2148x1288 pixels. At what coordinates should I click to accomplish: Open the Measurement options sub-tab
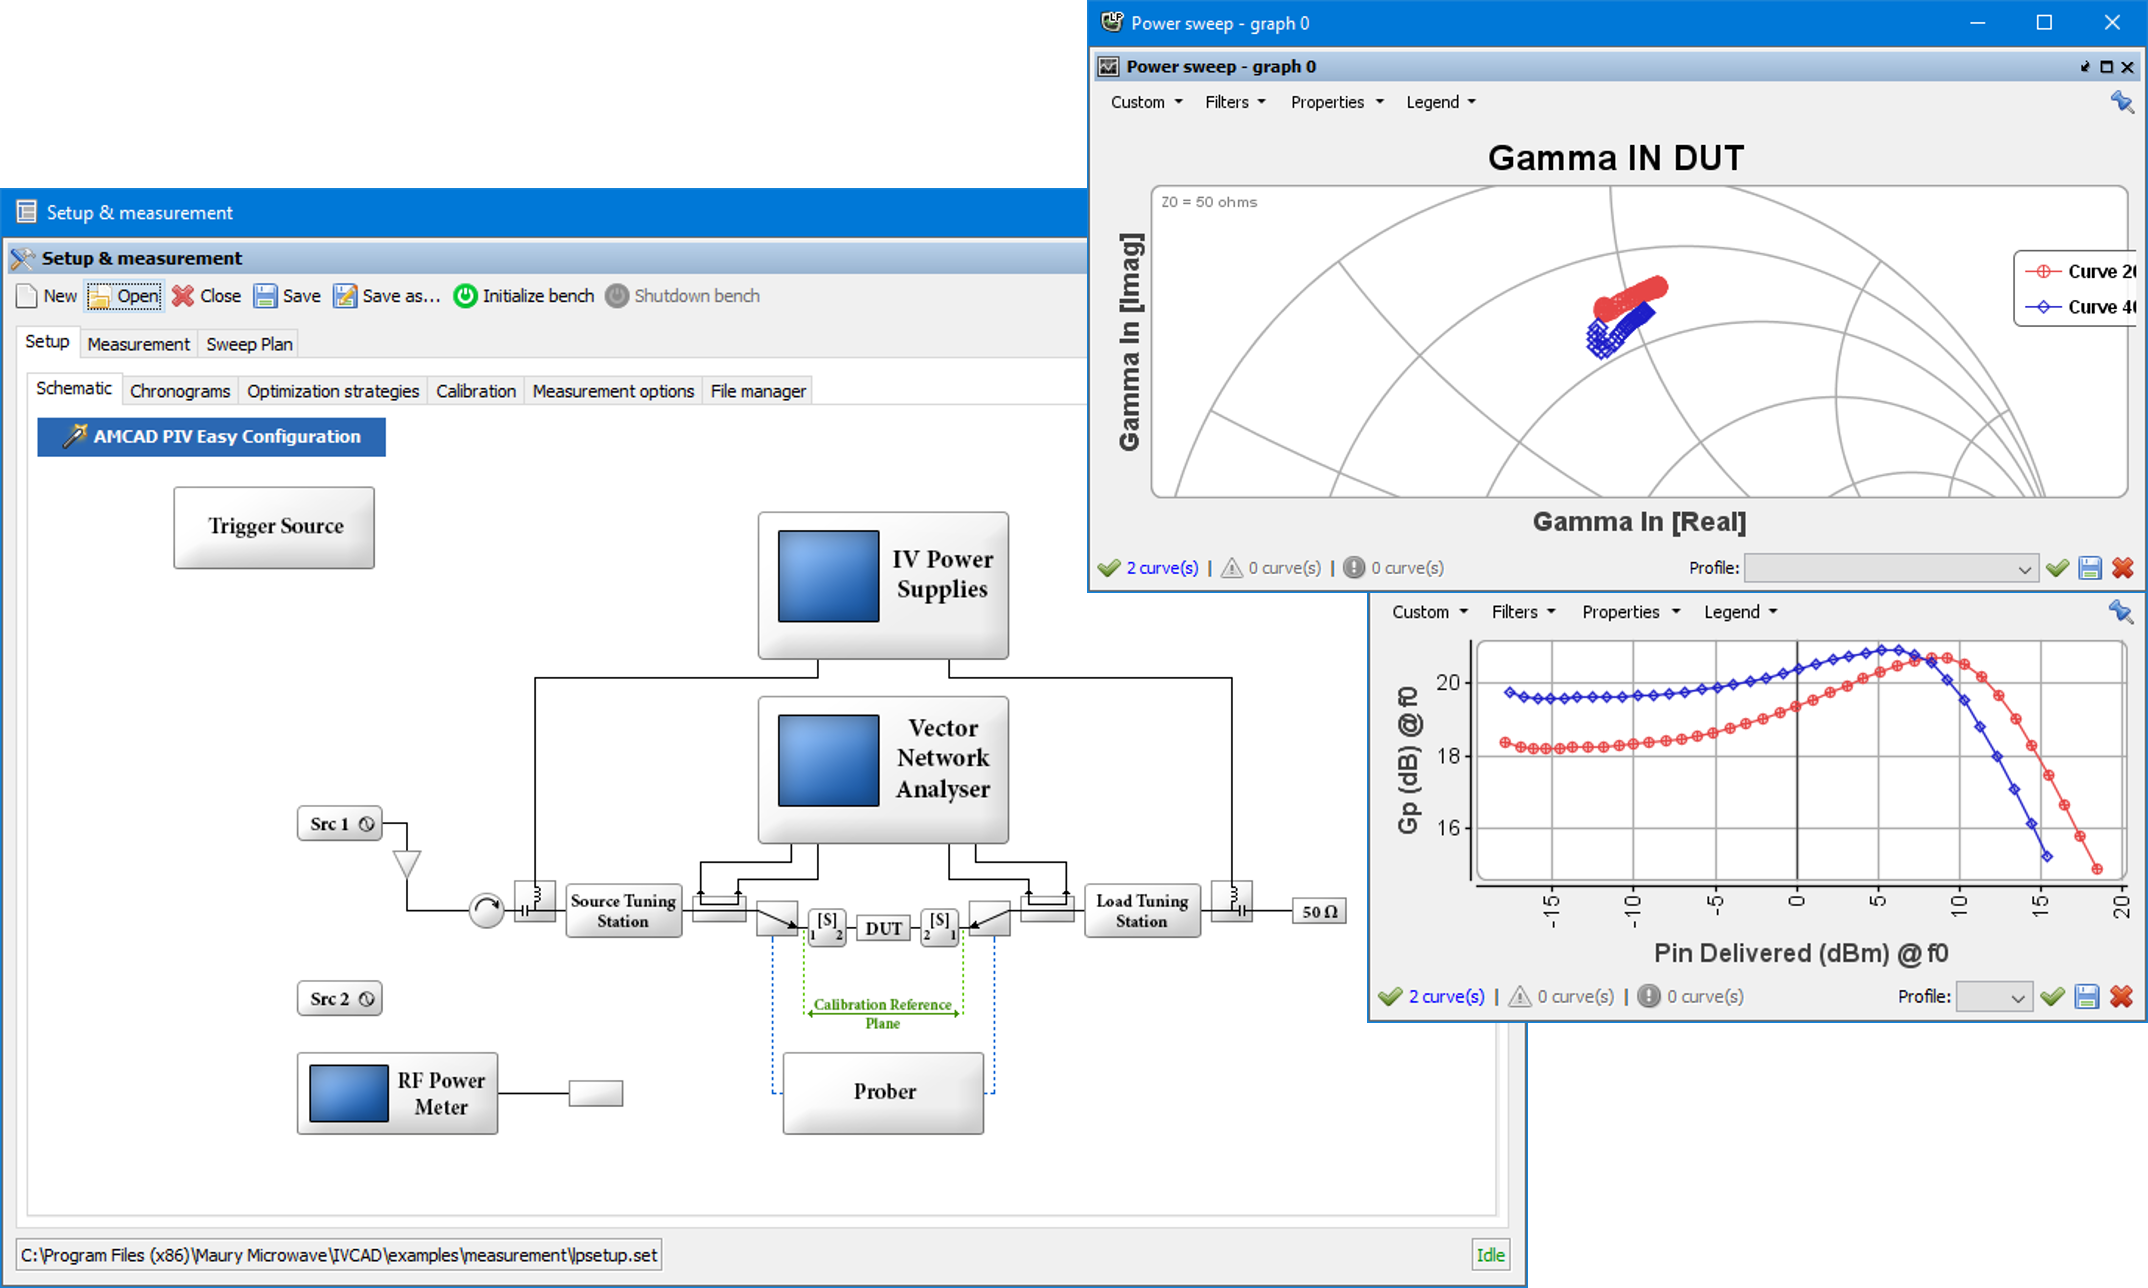[613, 391]
